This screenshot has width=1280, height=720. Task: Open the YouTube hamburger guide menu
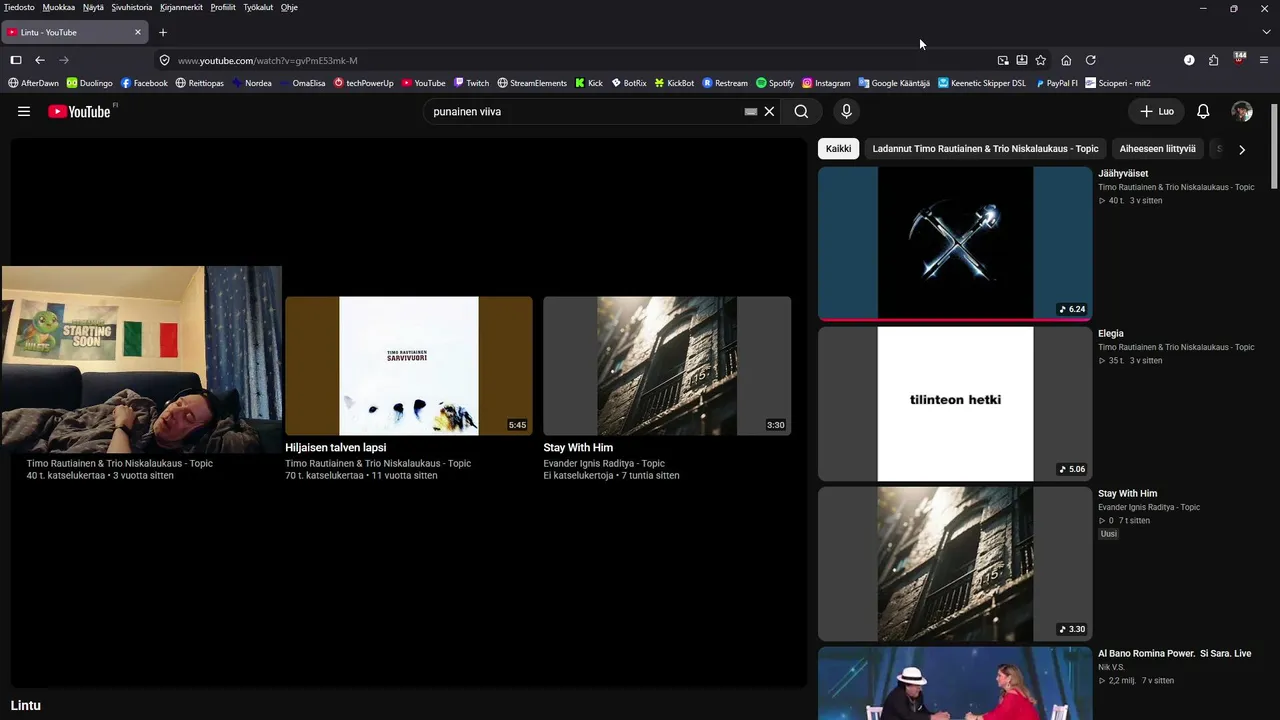[x=24, y=112]
